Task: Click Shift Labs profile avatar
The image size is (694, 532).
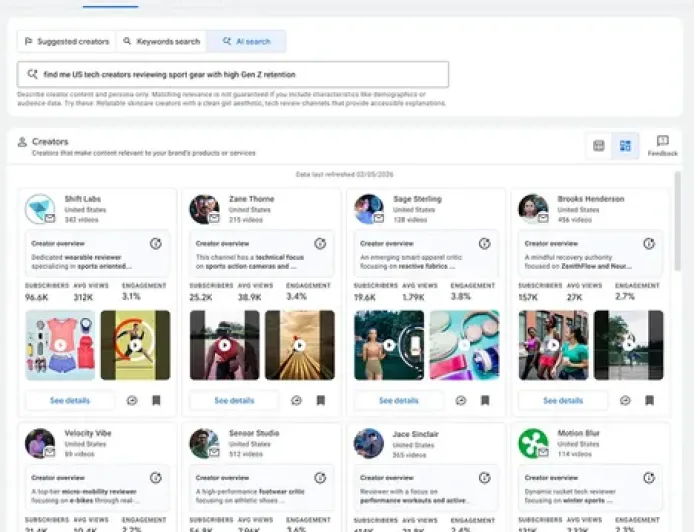Action: coord(40,209)
